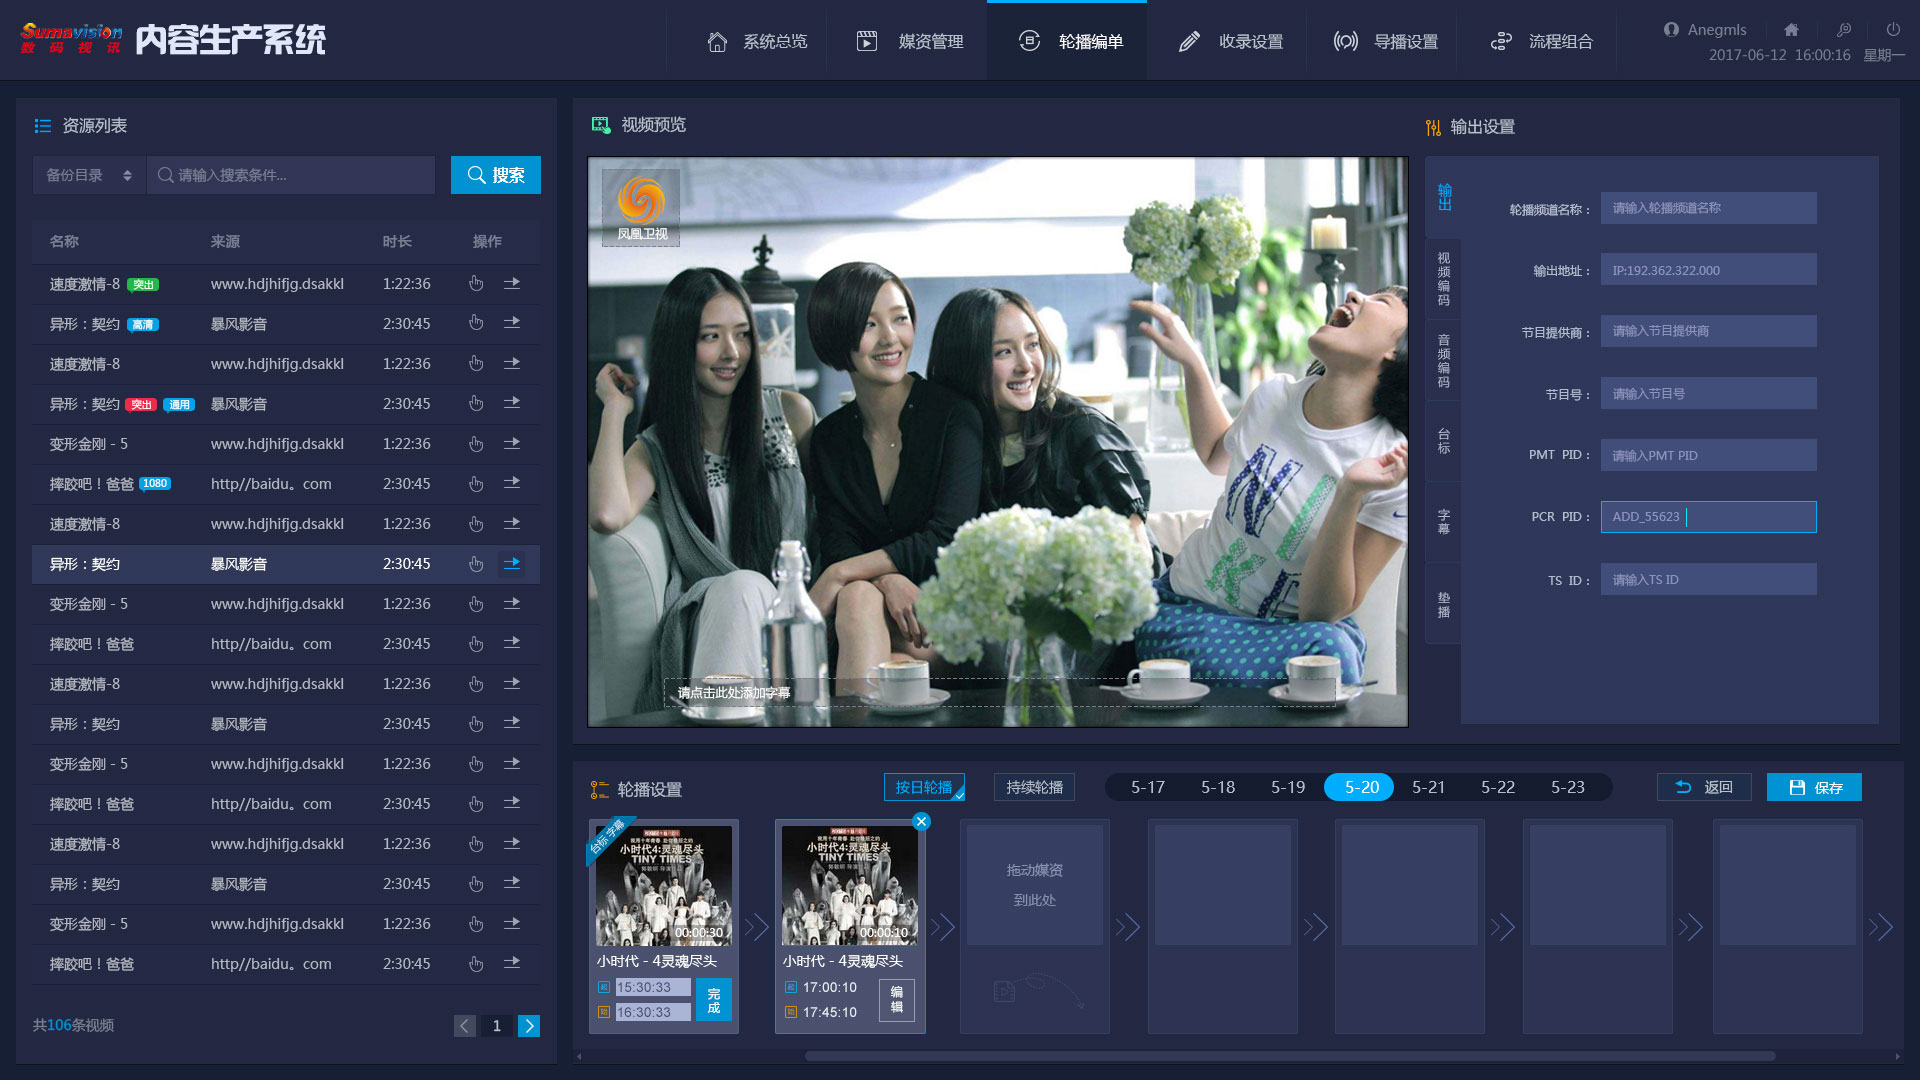Switch to 视频编码 vertical tab
1920x1080 pixels.
click(x=1443, y=279)
